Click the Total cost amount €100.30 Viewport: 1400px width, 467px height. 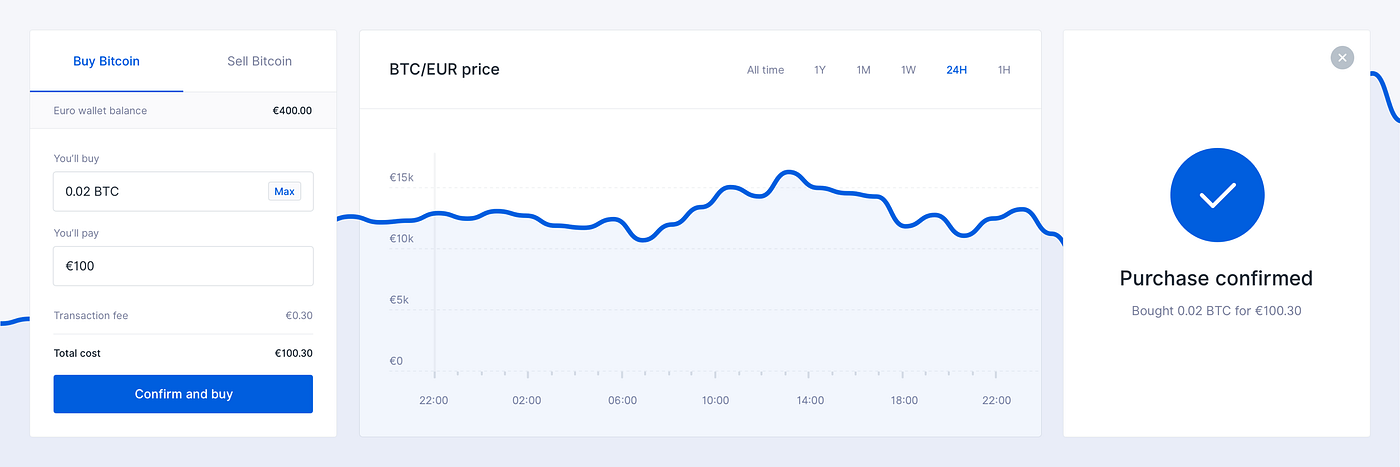[293, 353]
